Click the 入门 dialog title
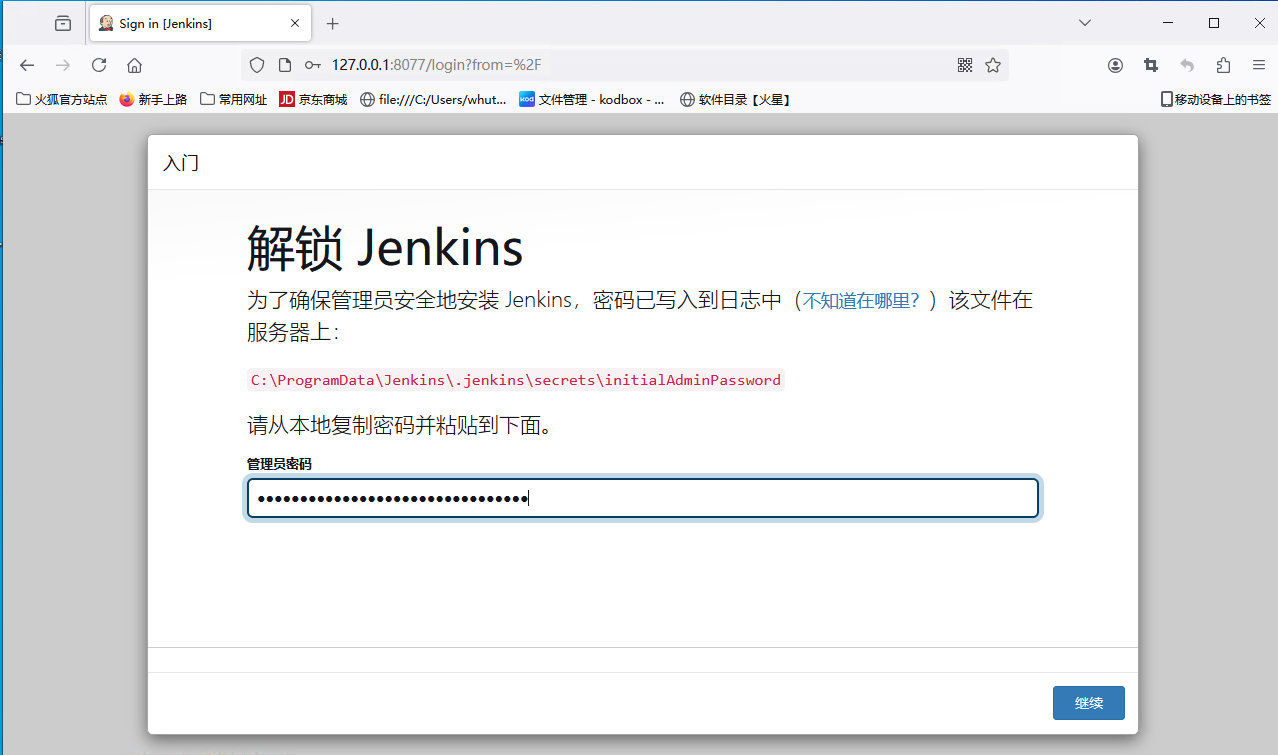1278x755 pixels. [181, 163]
